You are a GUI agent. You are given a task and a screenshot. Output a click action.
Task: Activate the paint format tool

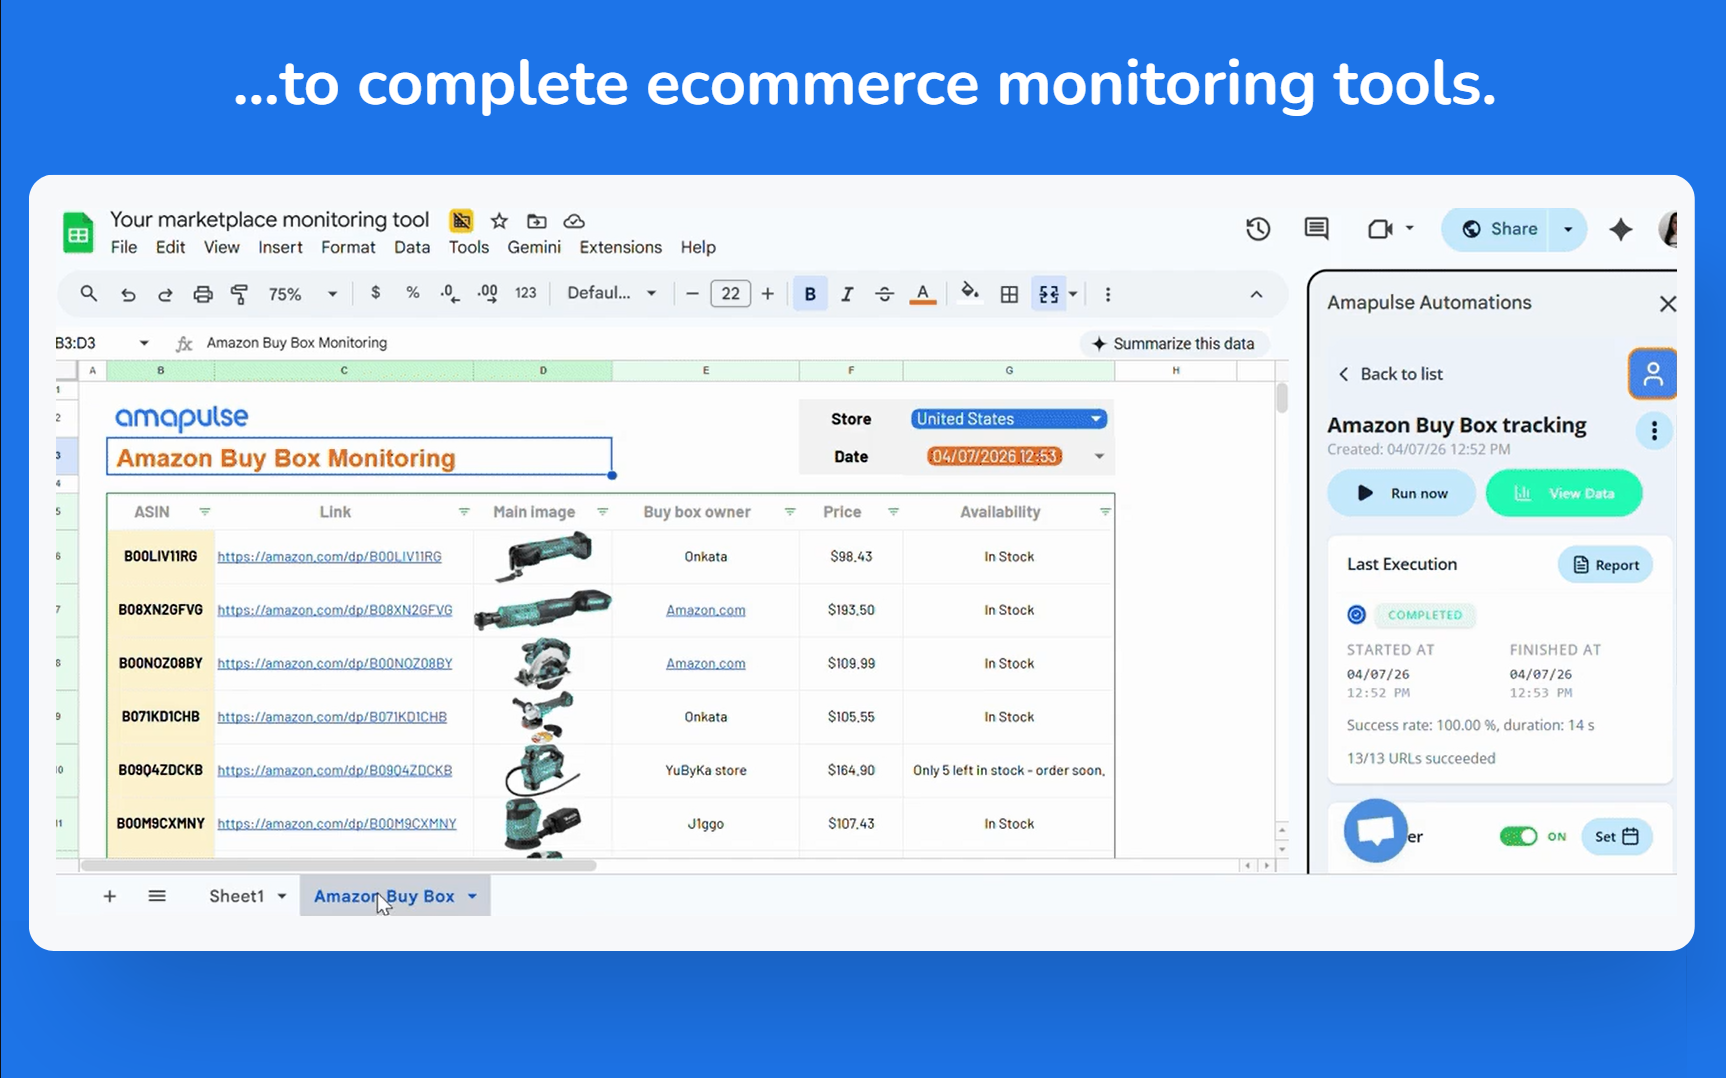(240, 294)
